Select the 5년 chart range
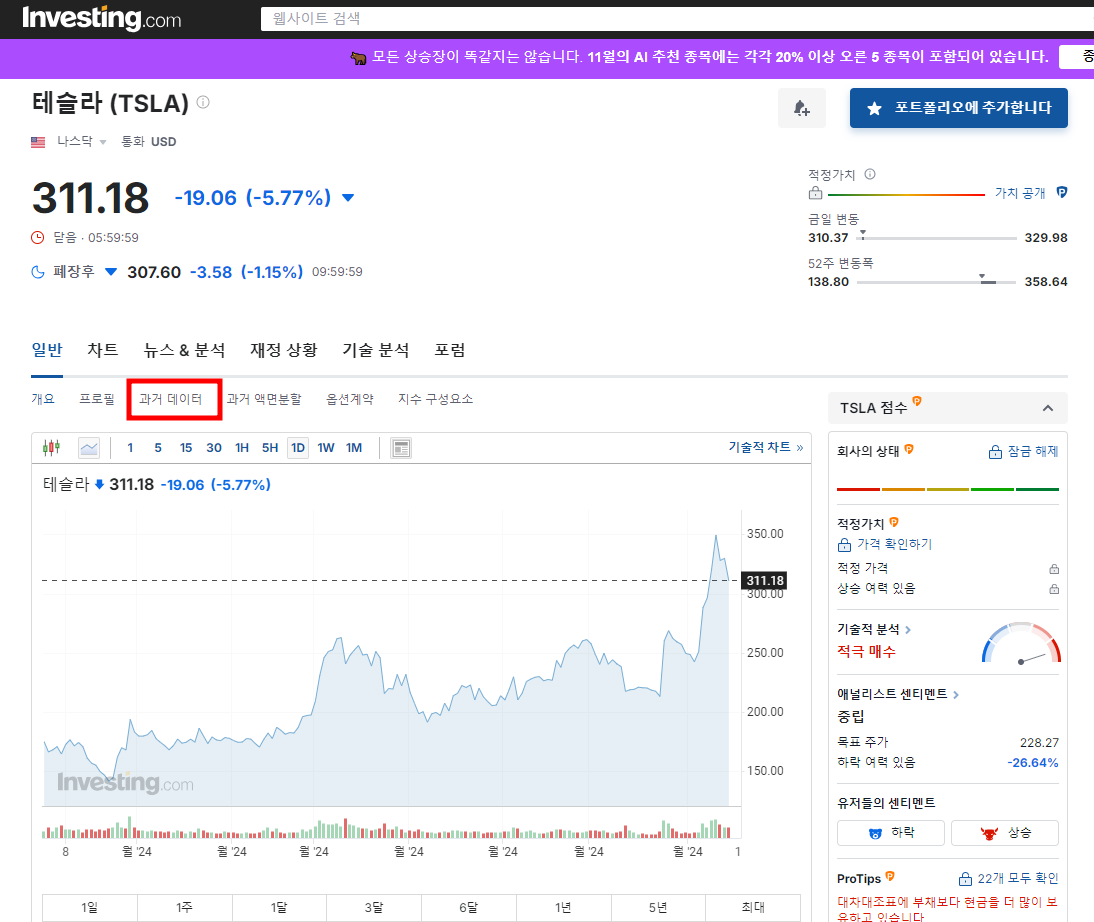This screenshot has width=1094, height=922. (x=658, y=907)
